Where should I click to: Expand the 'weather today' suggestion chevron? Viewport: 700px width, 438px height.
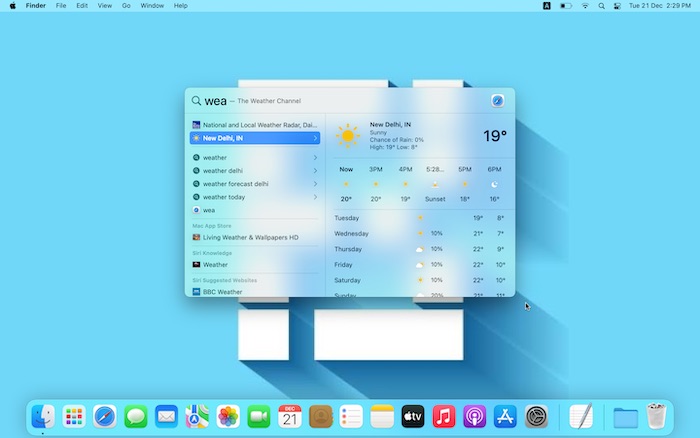pyautogui.click(x=315, y=197)
